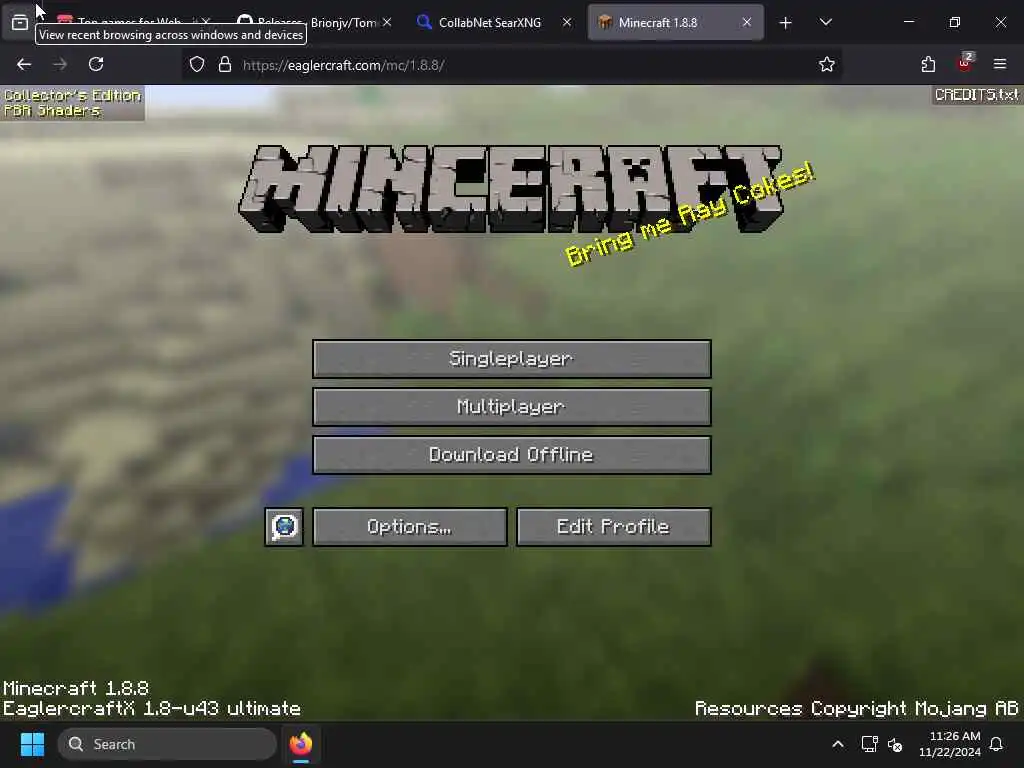Open the network status tray icon
Screen dimensions: 1024x768
[869, 744]
